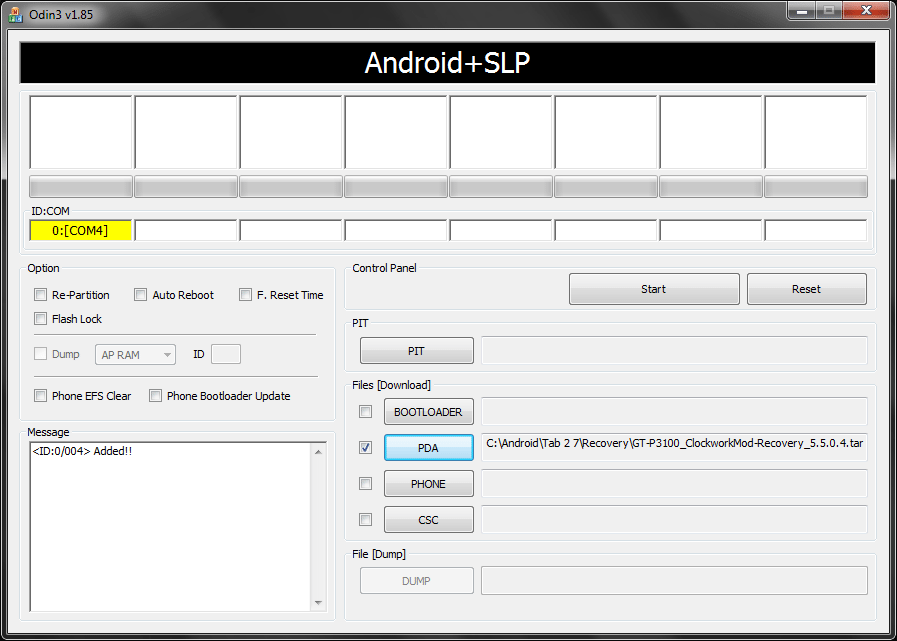The image size is (897, 641).
Task: Click the File Dump path field
Action: pyautogui.click(x=674, y=580)
